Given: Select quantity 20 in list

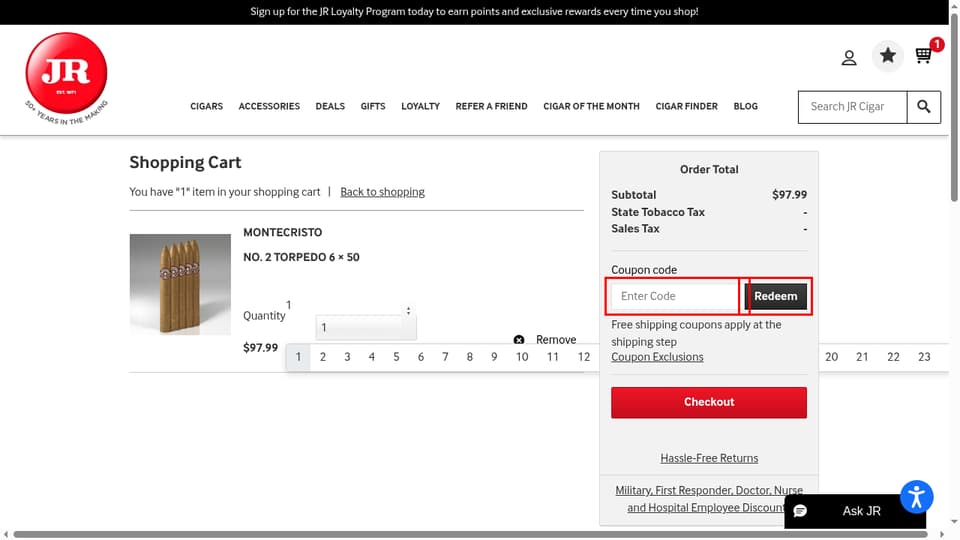Looking at the screenshot, I should (x=831, y=357).
